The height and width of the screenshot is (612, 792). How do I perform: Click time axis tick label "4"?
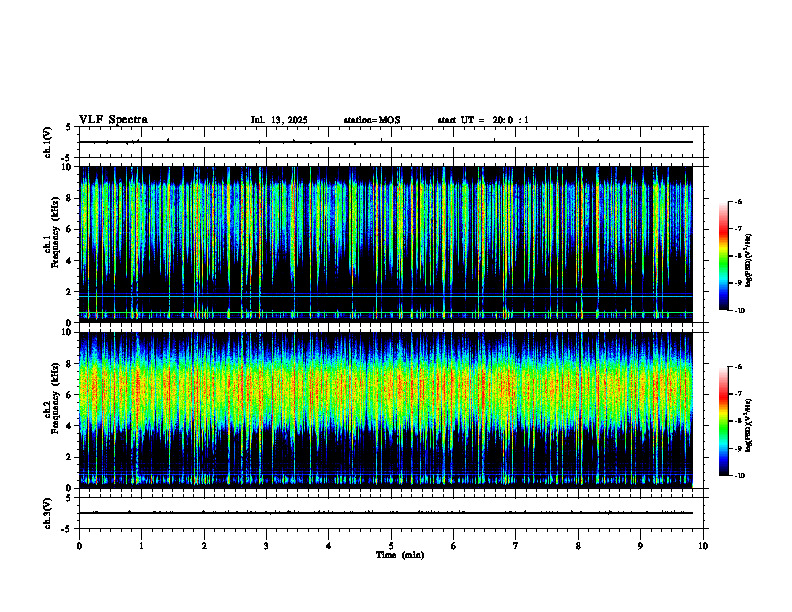tap(328, 546)
